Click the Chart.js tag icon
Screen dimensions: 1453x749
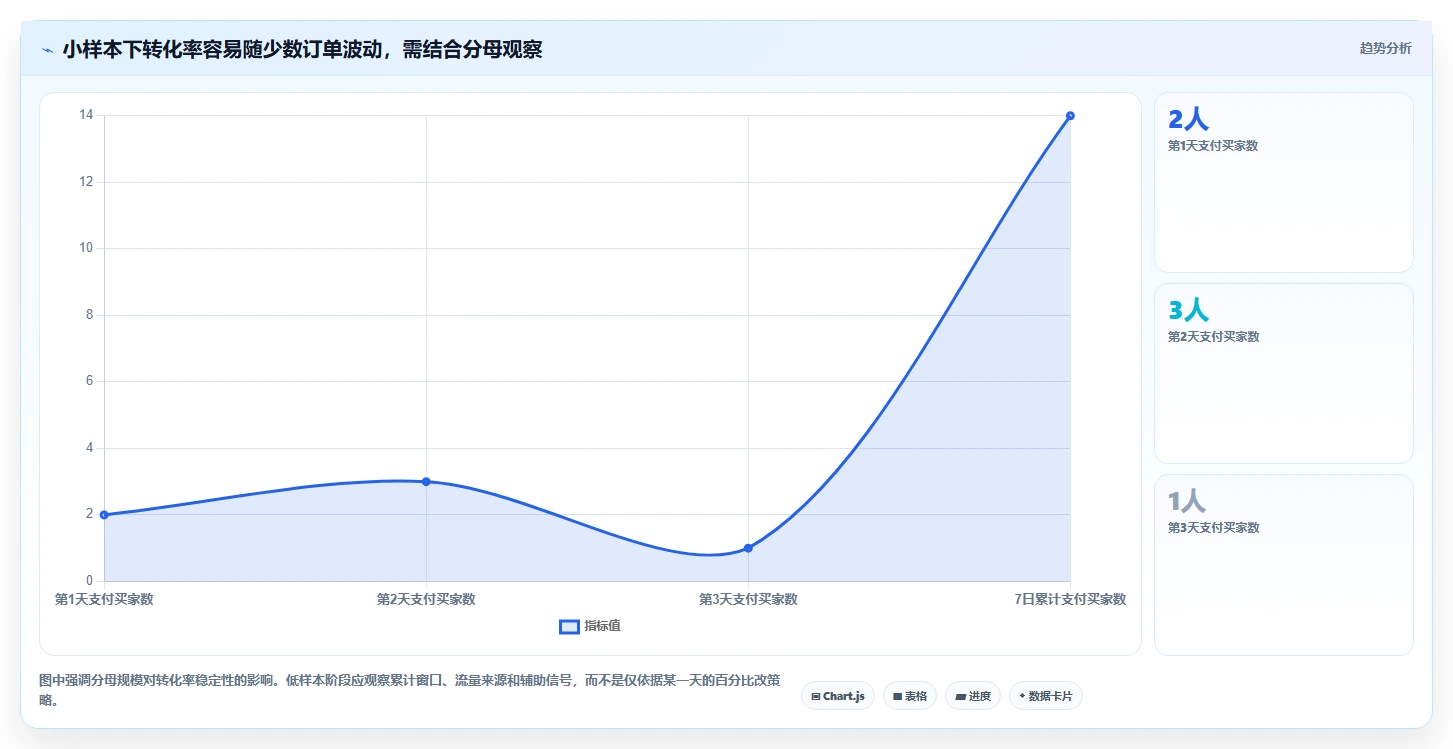(x=816, y=696)
